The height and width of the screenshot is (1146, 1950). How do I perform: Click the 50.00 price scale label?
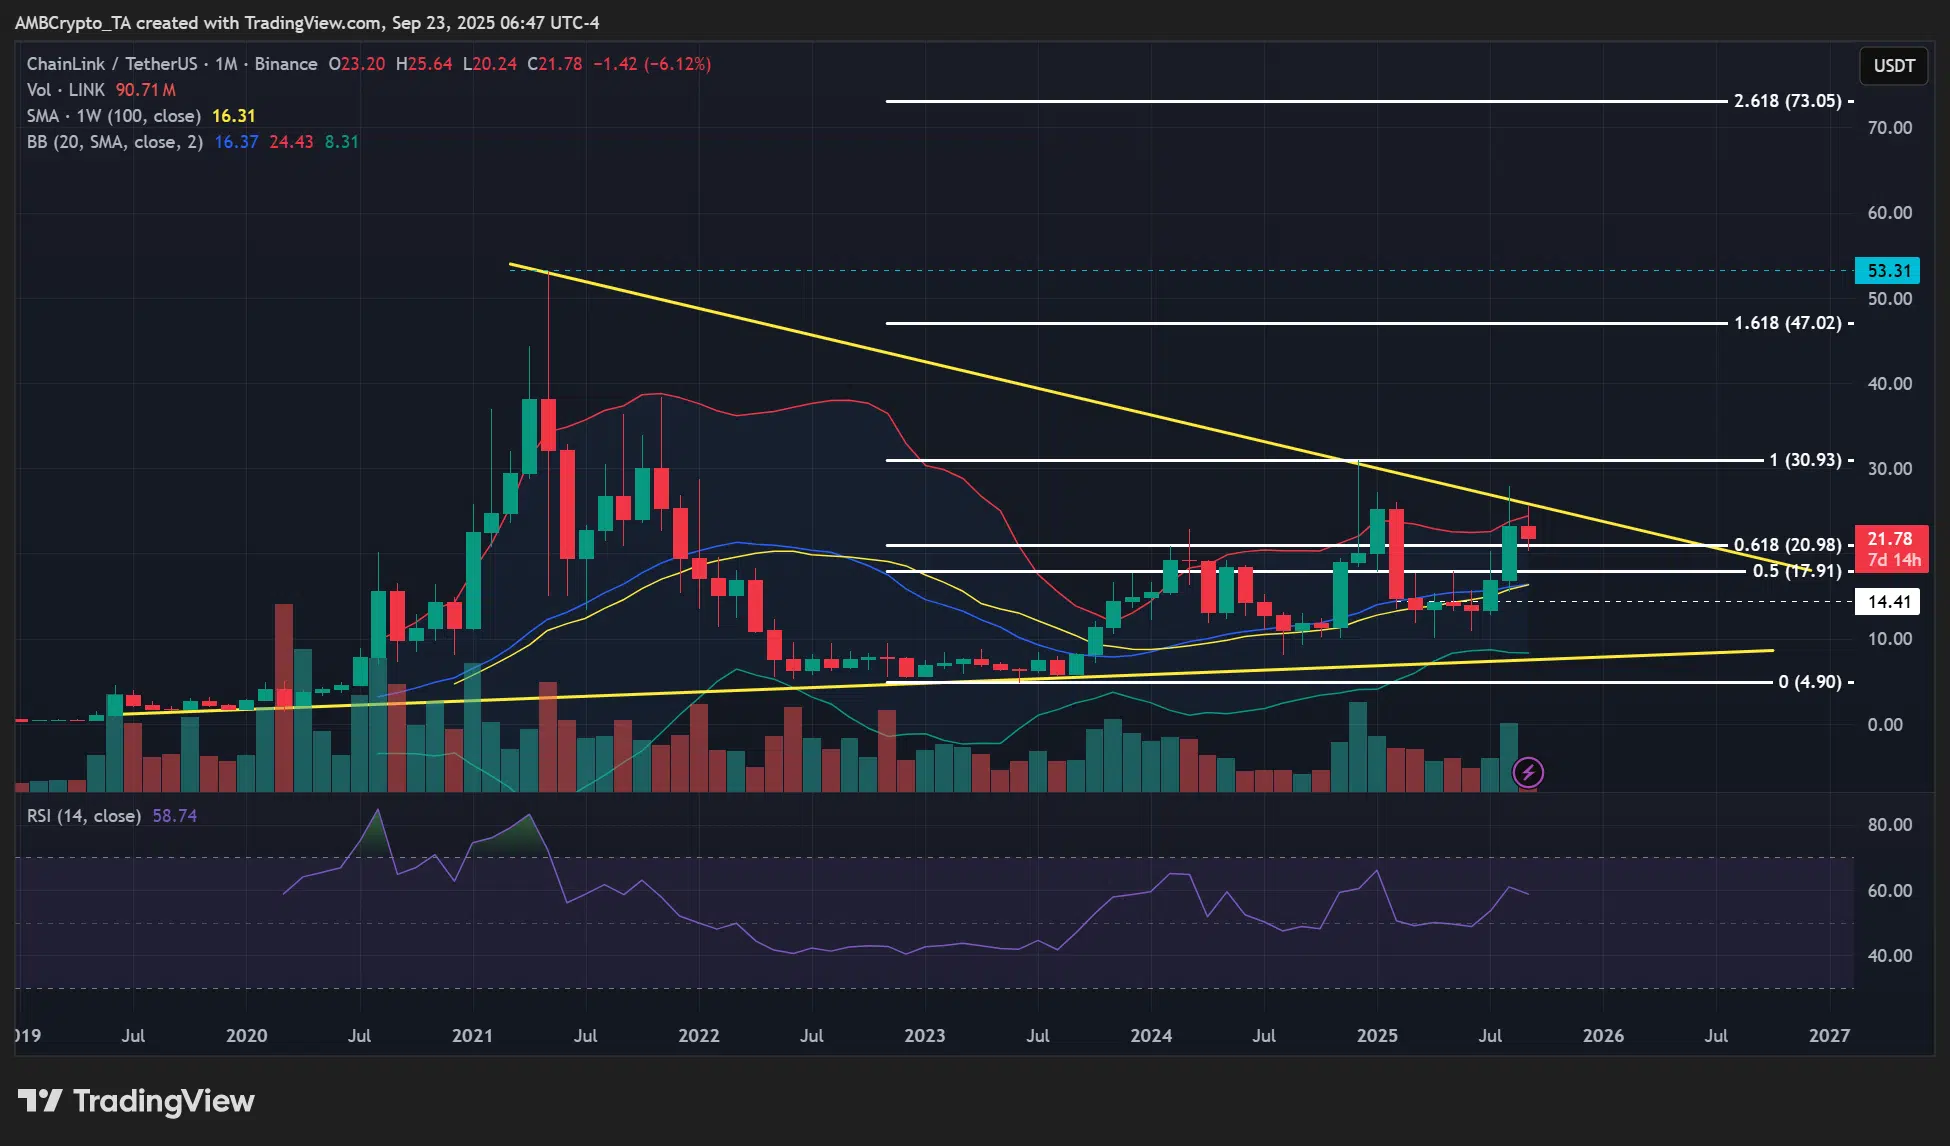coord(1890,299)
